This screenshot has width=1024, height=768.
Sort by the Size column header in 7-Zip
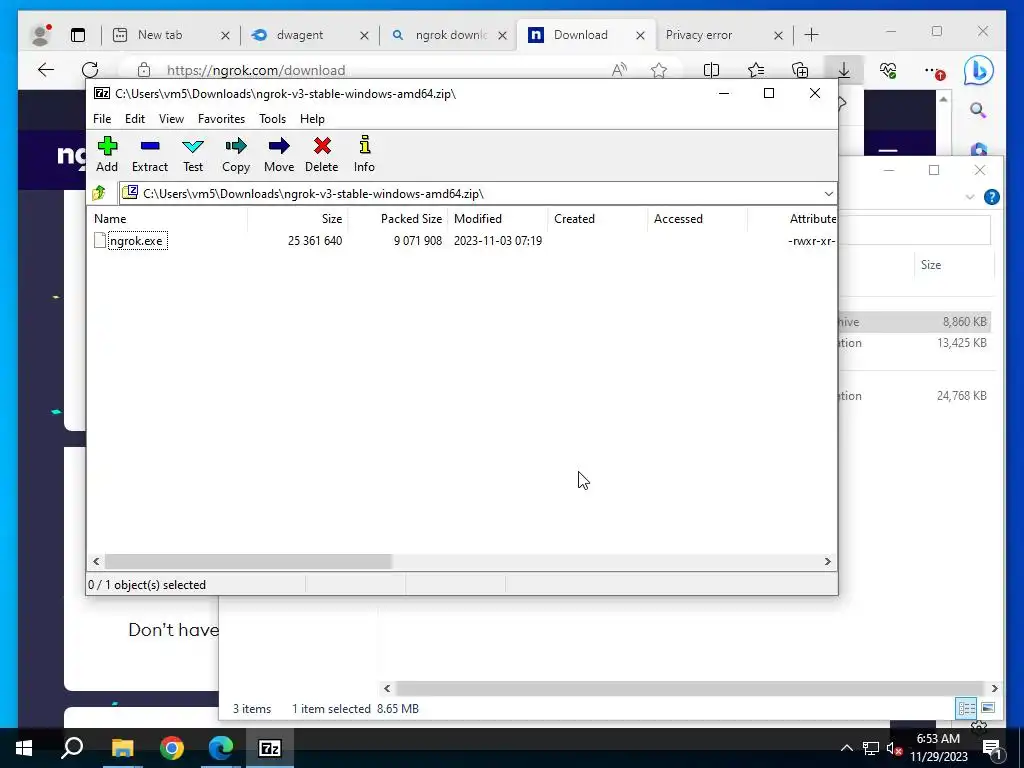coord(298,219)
